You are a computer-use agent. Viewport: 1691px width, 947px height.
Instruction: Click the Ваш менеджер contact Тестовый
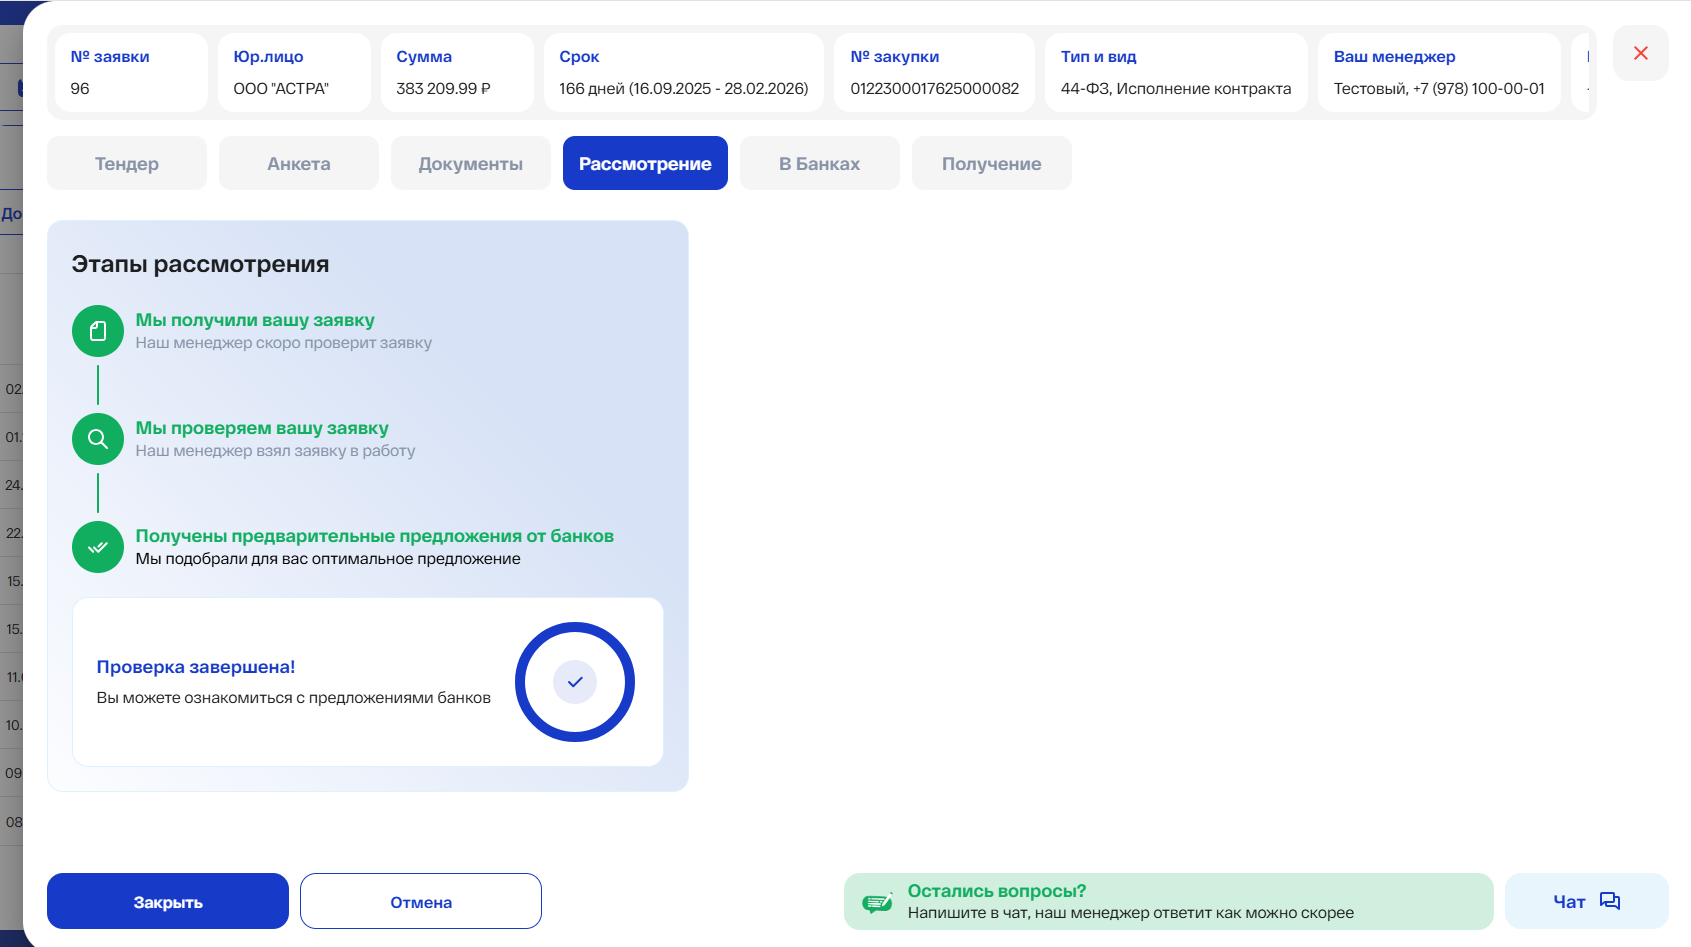click(1439, 88)
